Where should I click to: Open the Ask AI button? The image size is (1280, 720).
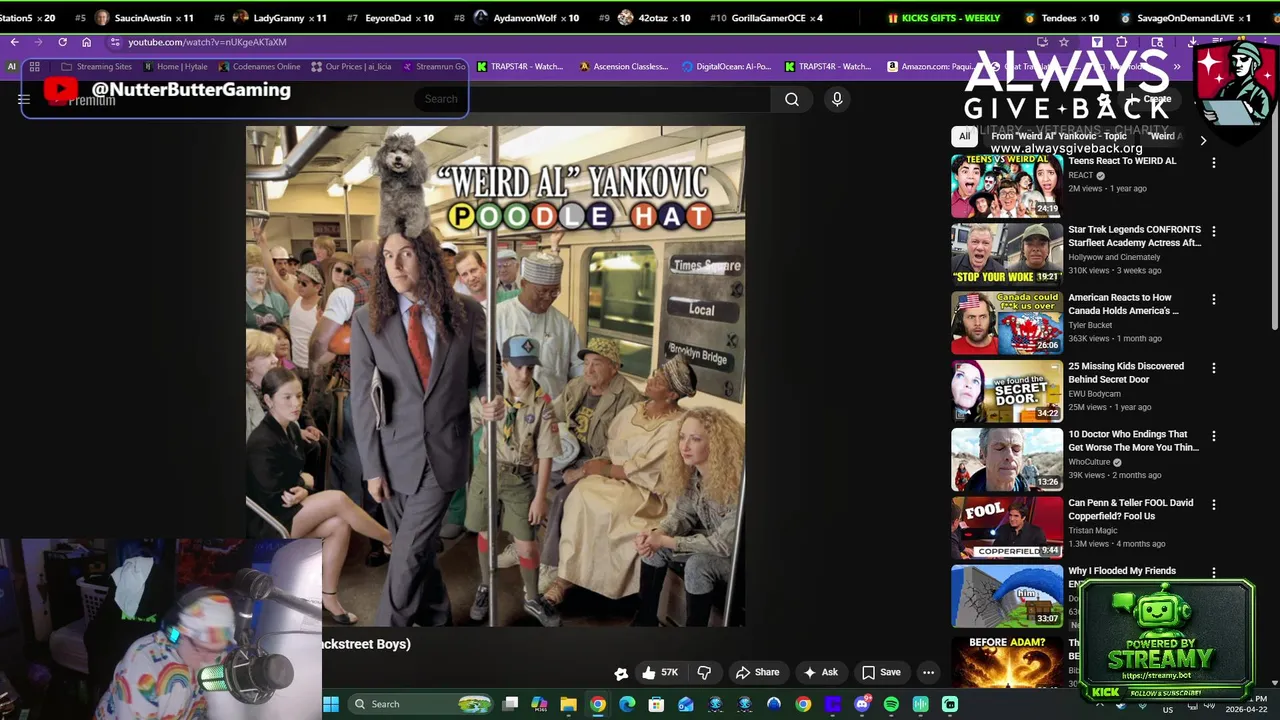(x=820, y=673)
